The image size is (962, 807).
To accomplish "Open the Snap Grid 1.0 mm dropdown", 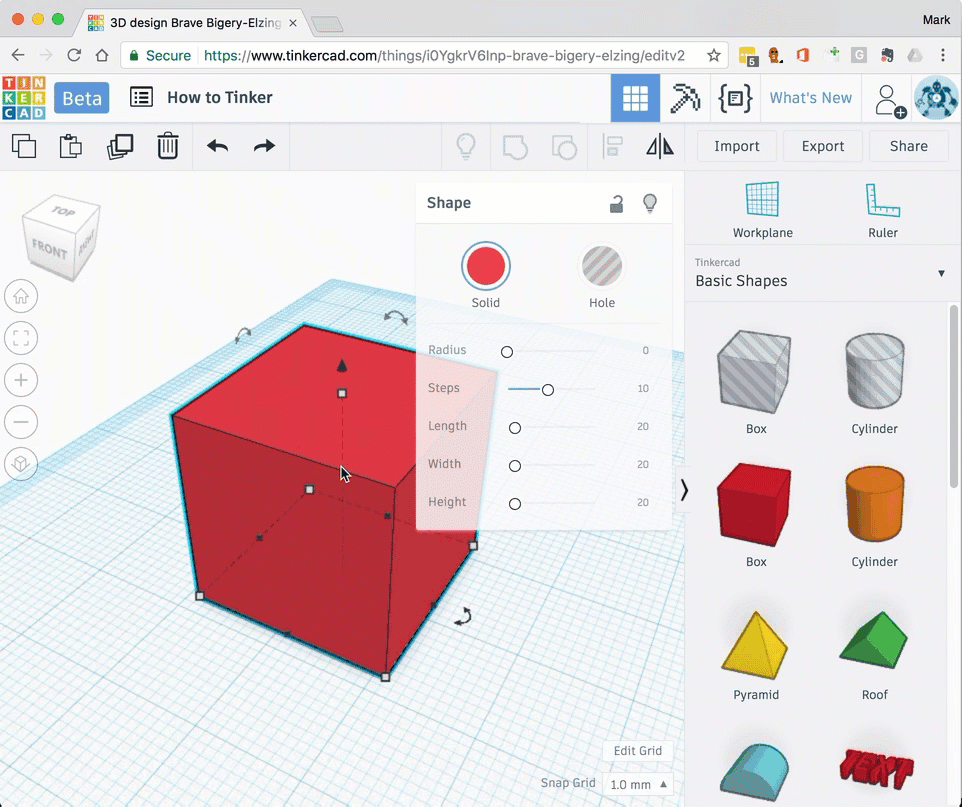I will 637,784.
